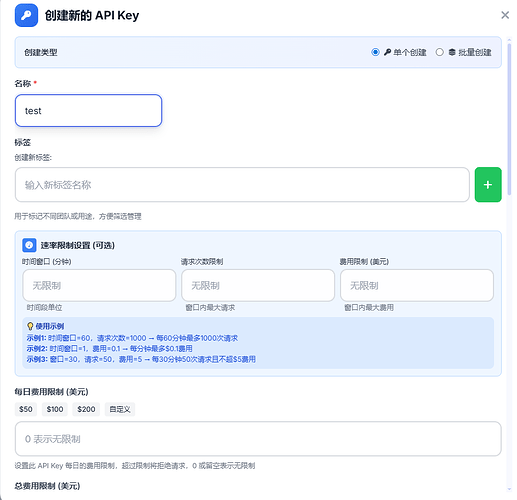Image resolution: width=517 pixels, height=500 pixels.
Task: Click the 创建类型 label
Action: pos(41,52)
